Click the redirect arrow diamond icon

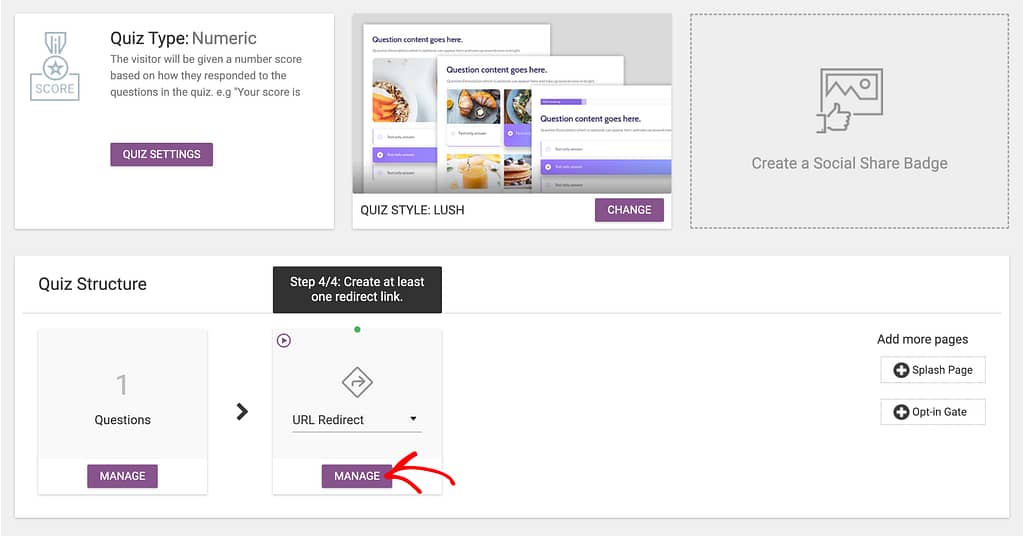[x=357, y=383]
